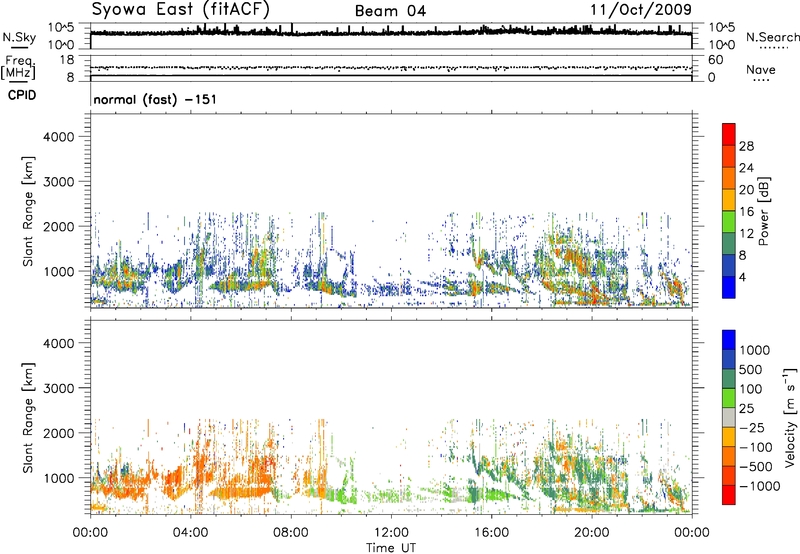Click the "500" label on velocity colorbar
800x554 pixels.
click(x=751, y=370)
